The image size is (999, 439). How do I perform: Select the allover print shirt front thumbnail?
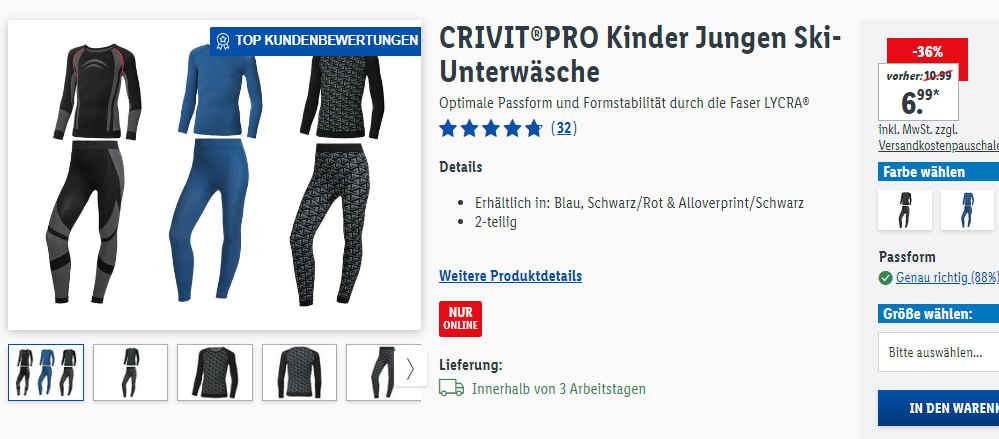(x=215, y=373)
